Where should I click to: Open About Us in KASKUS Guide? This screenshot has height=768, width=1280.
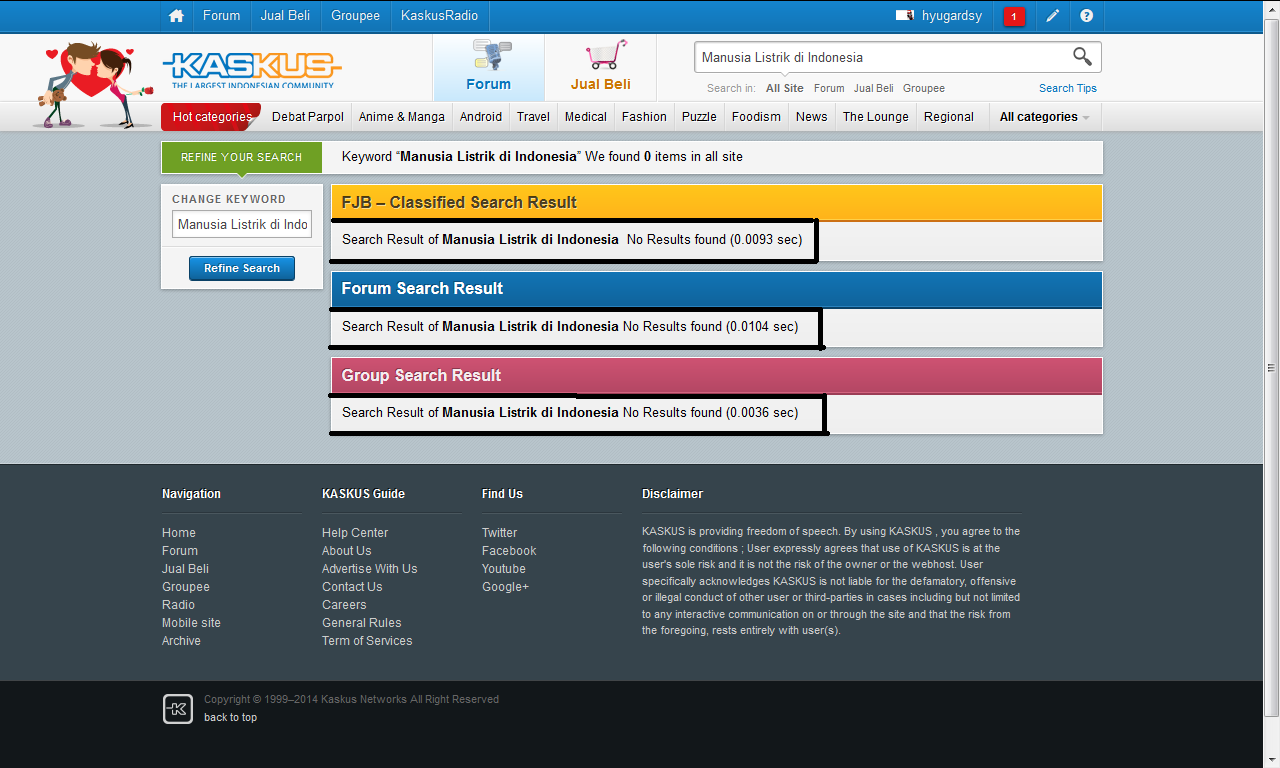[346, 551]
